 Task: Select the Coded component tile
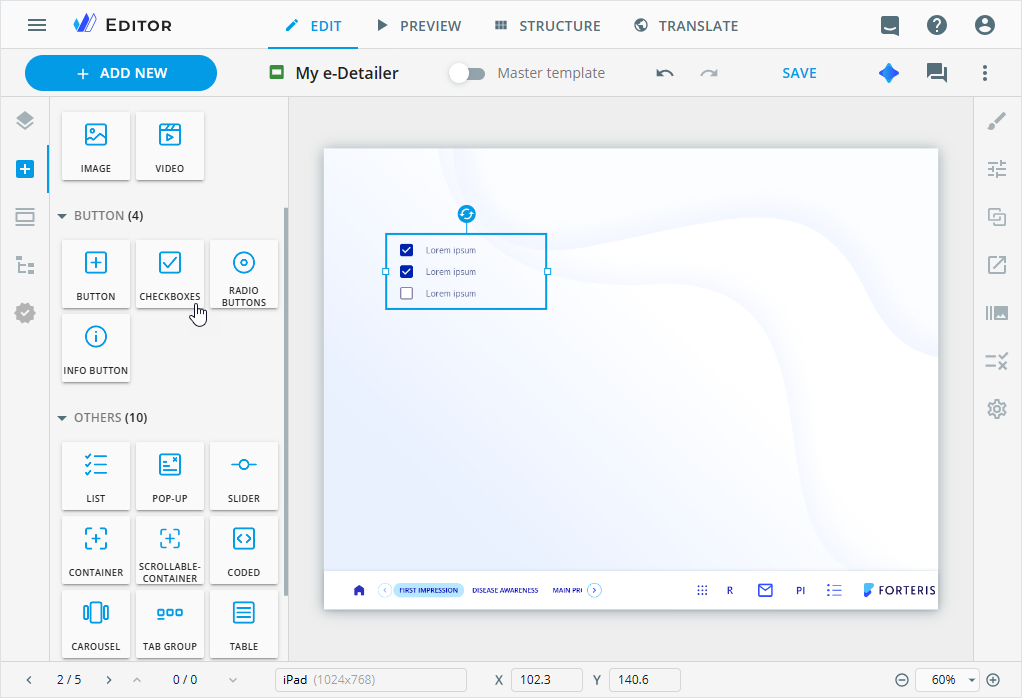click(244, 550)
